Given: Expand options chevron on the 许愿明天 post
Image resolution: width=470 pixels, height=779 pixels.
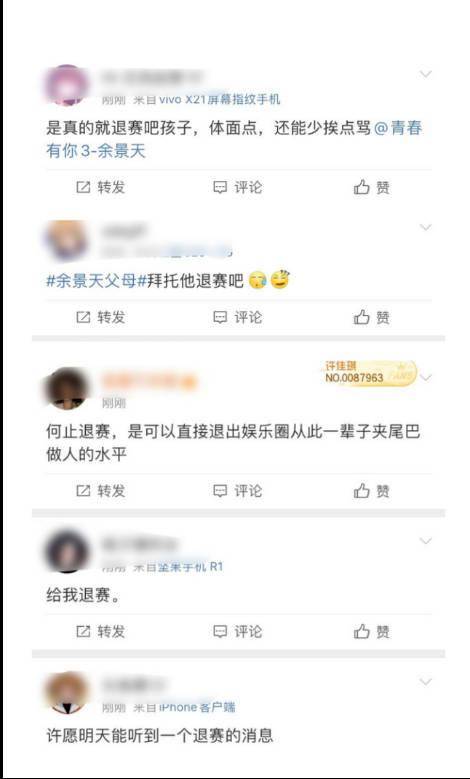Looking at the screenshot, I should [425, 682].
